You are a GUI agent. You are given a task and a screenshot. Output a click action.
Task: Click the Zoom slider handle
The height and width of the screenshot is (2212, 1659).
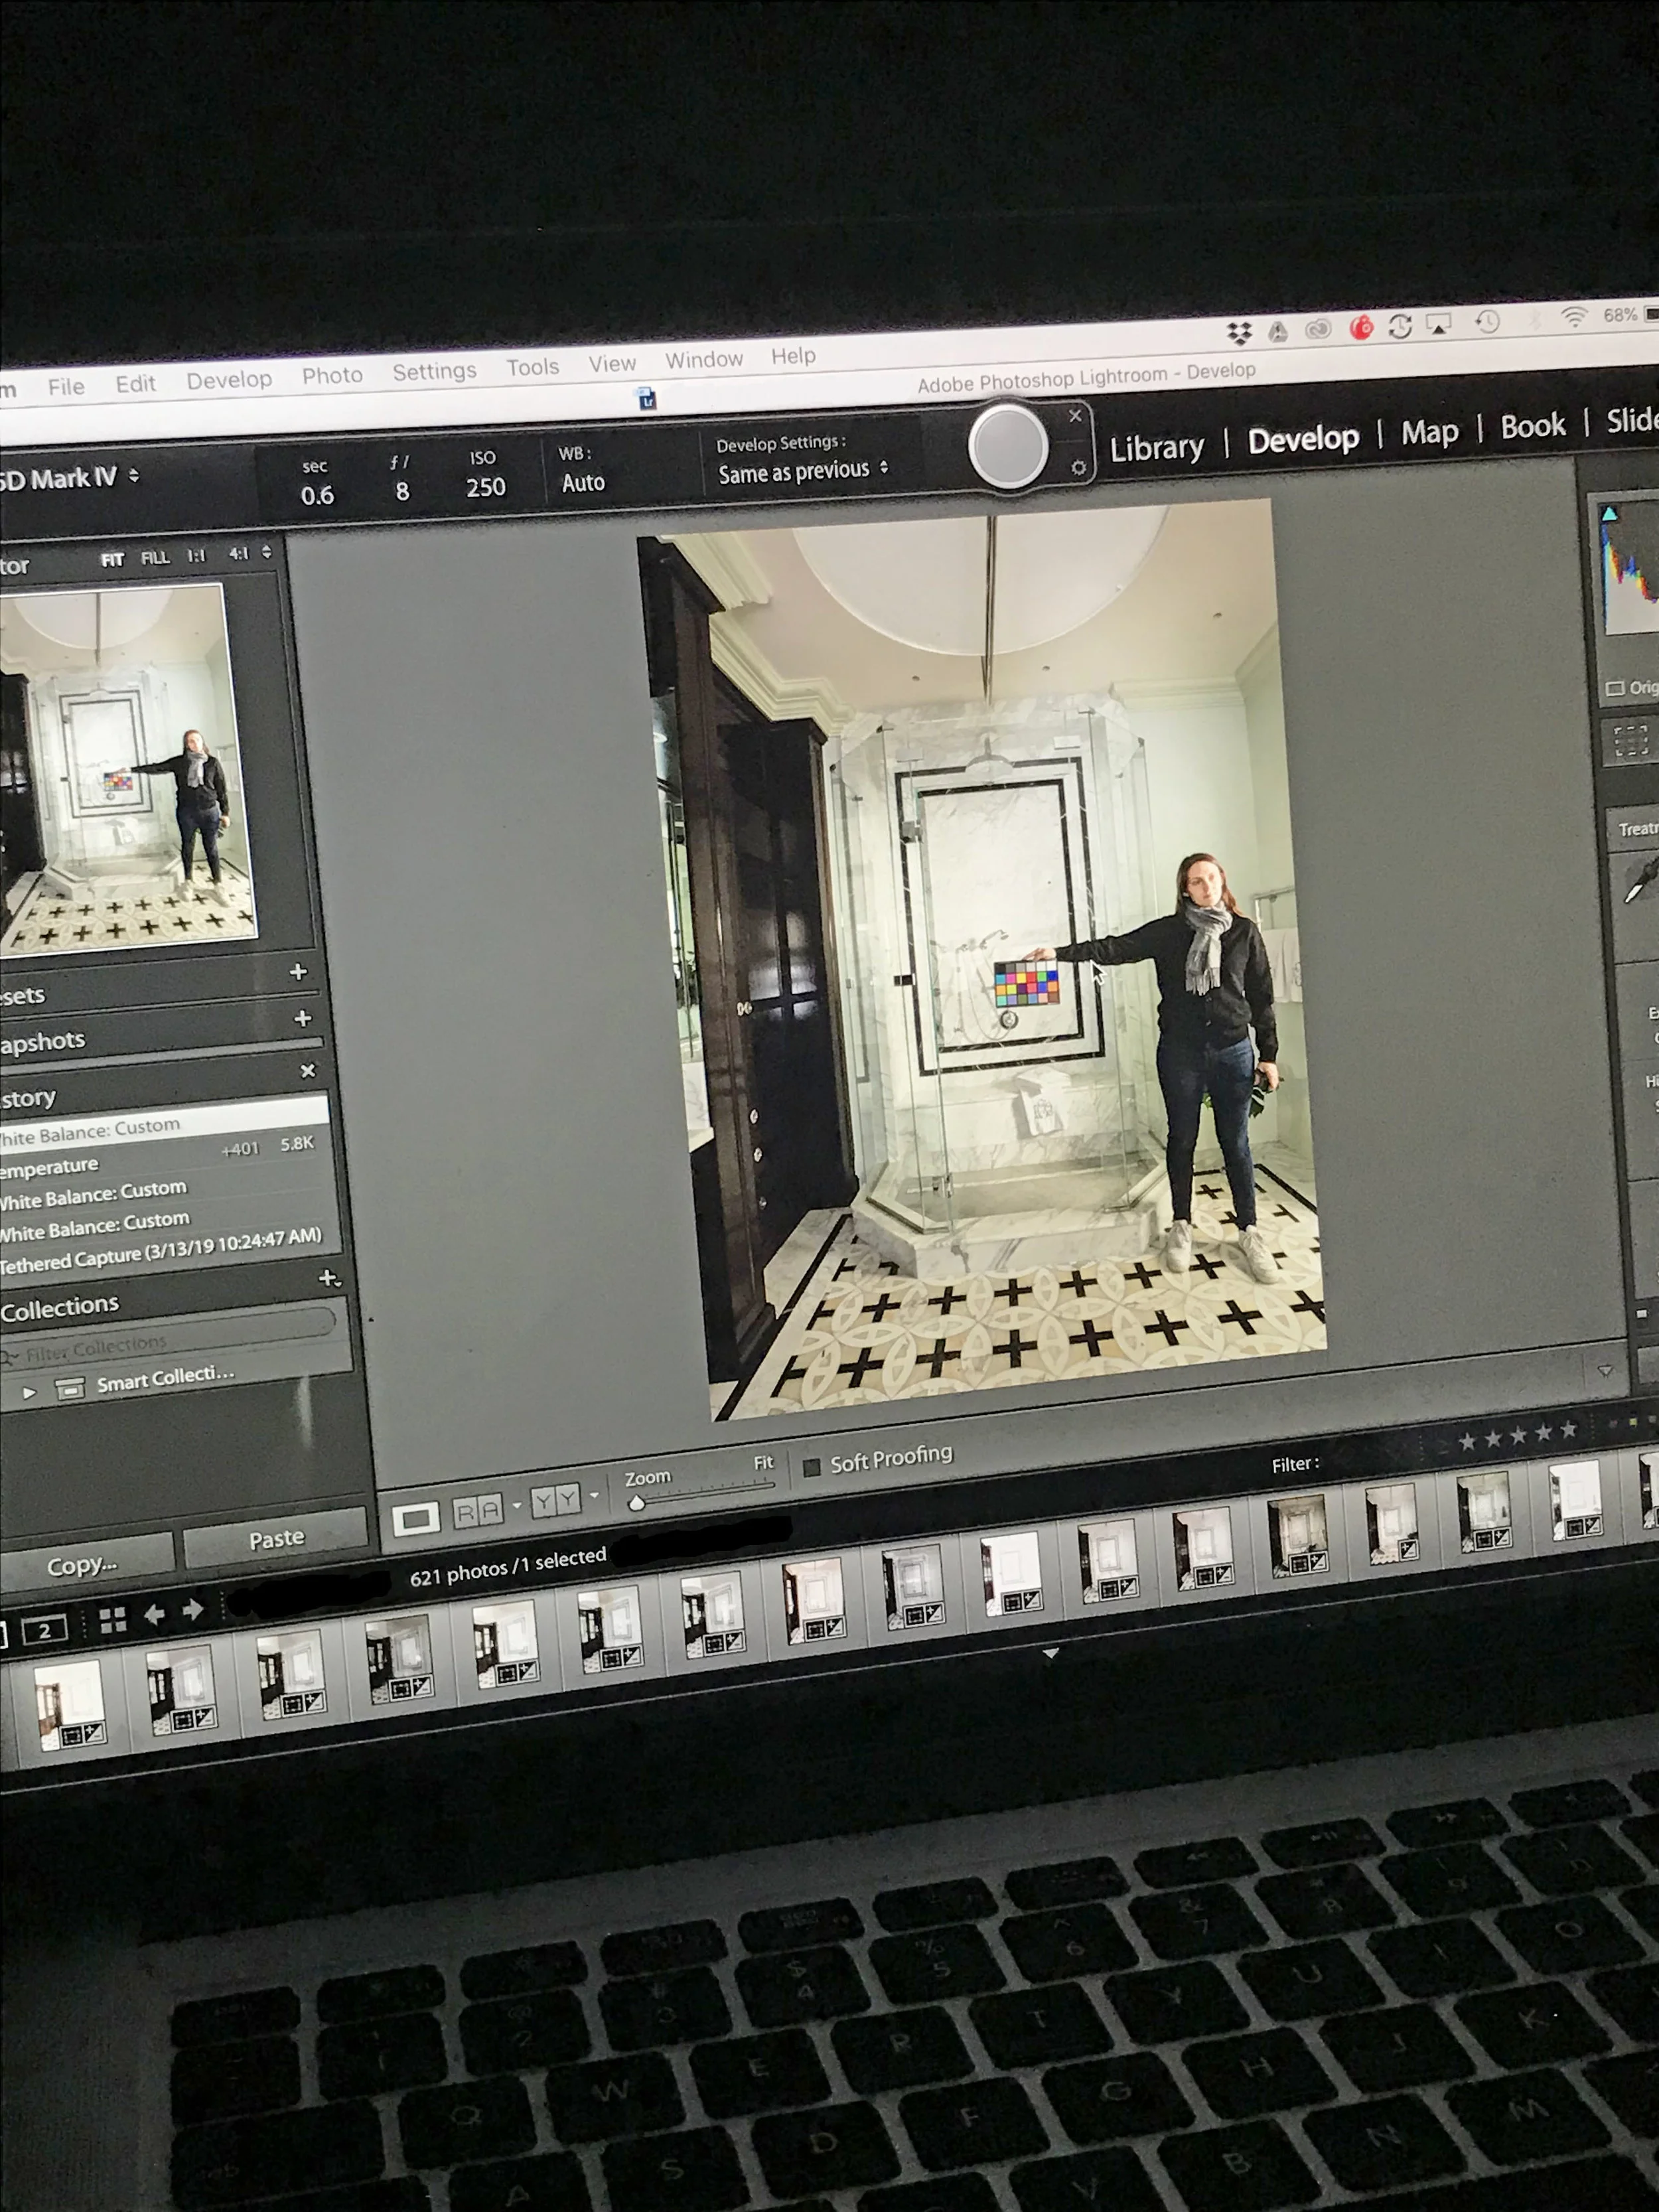[636, 1503]
